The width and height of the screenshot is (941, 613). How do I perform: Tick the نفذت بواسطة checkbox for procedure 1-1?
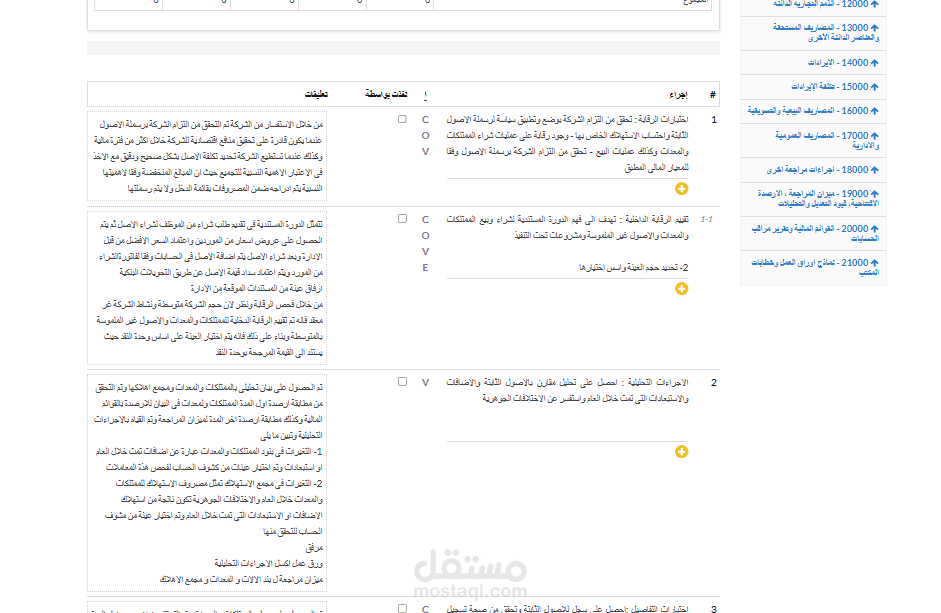402,219
